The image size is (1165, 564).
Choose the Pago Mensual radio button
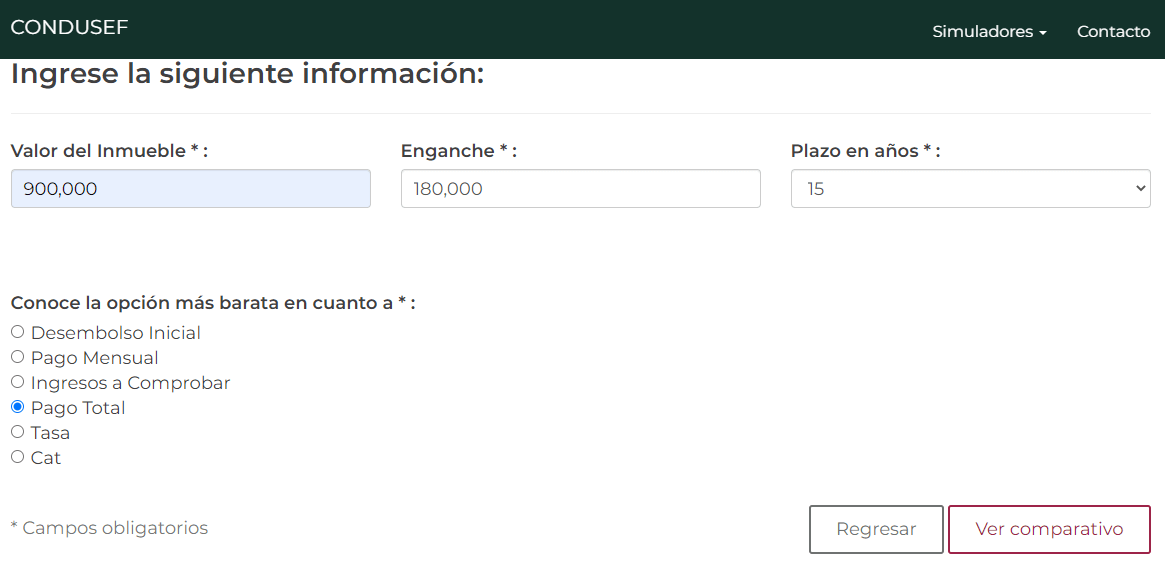pos(17,357)
